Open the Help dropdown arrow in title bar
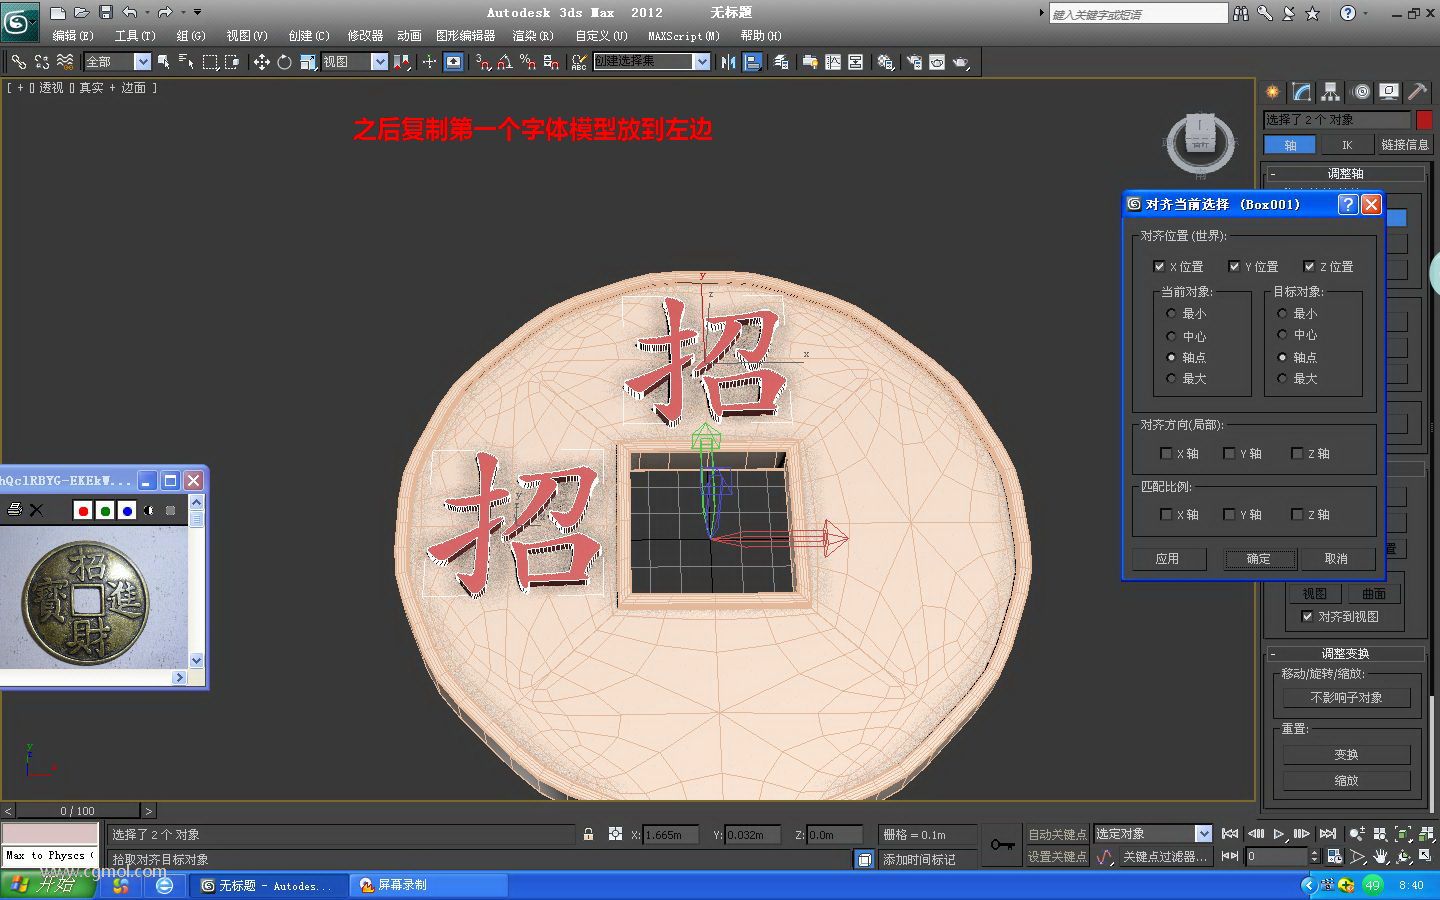The width and height of the screenshot is (1440, 900). click(x=1366, y=13)
